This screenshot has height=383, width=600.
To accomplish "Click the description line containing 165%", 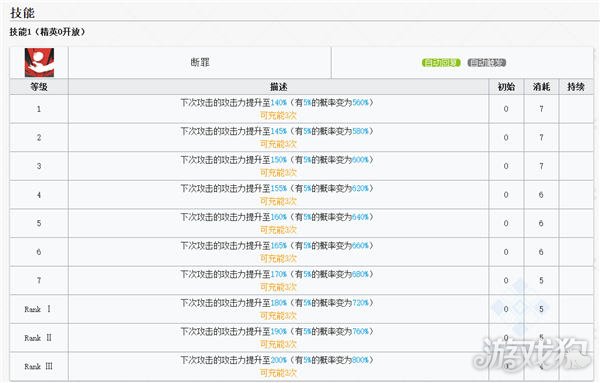I will click(x=277, y=246).
